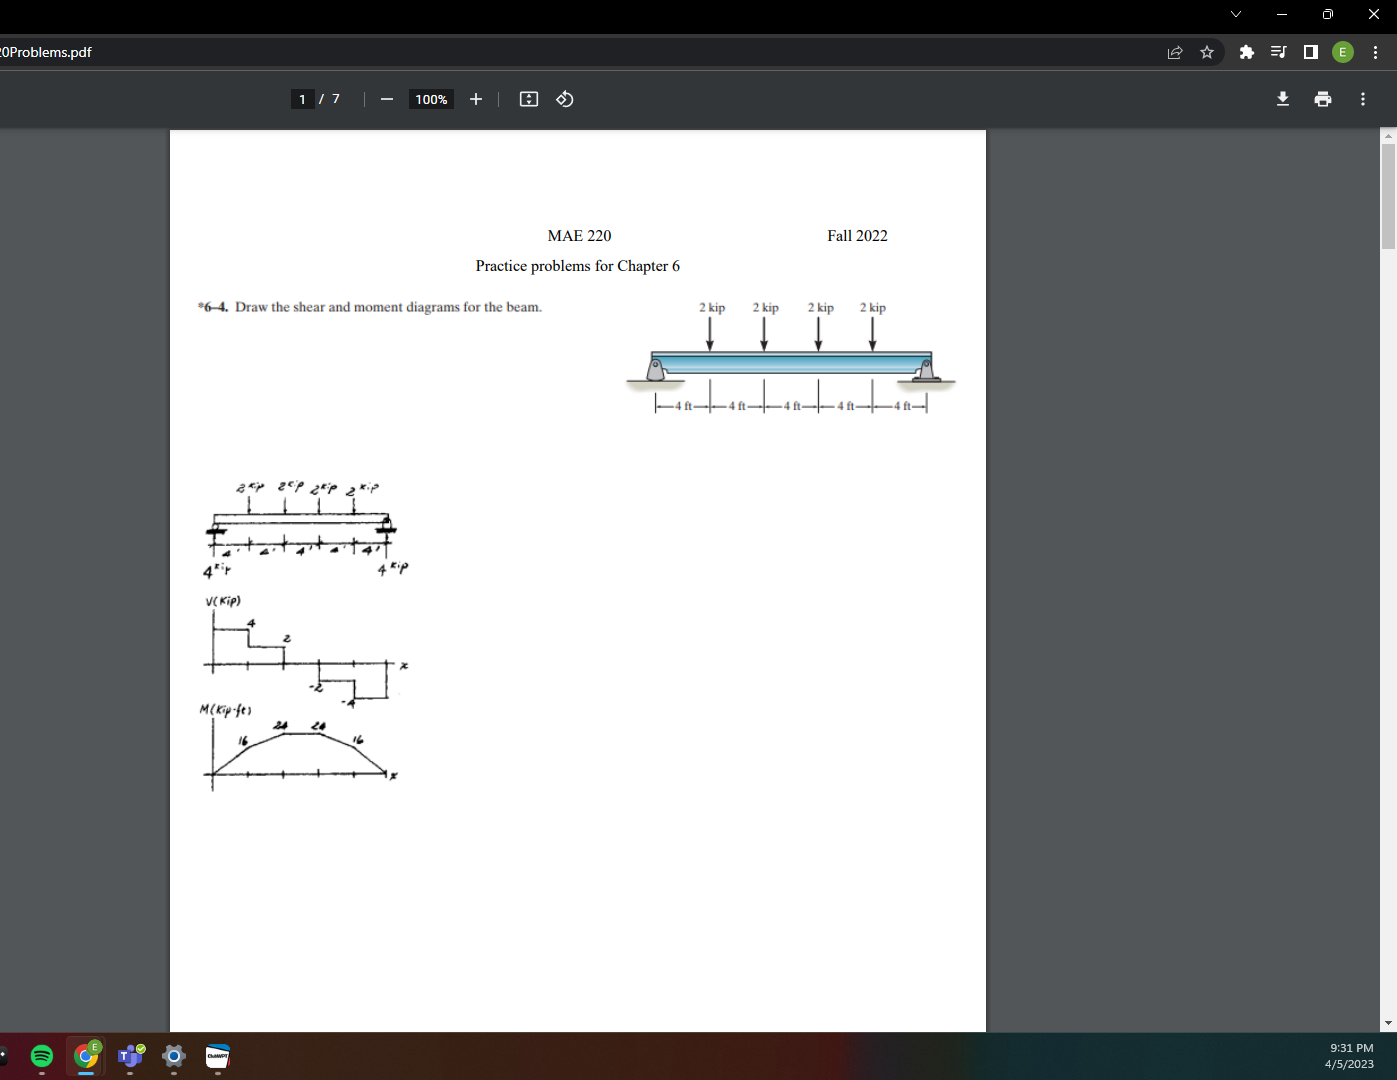Open Spotify from the taskbar
This screenshot has height=1080, width=1397.
(41, 1056)
